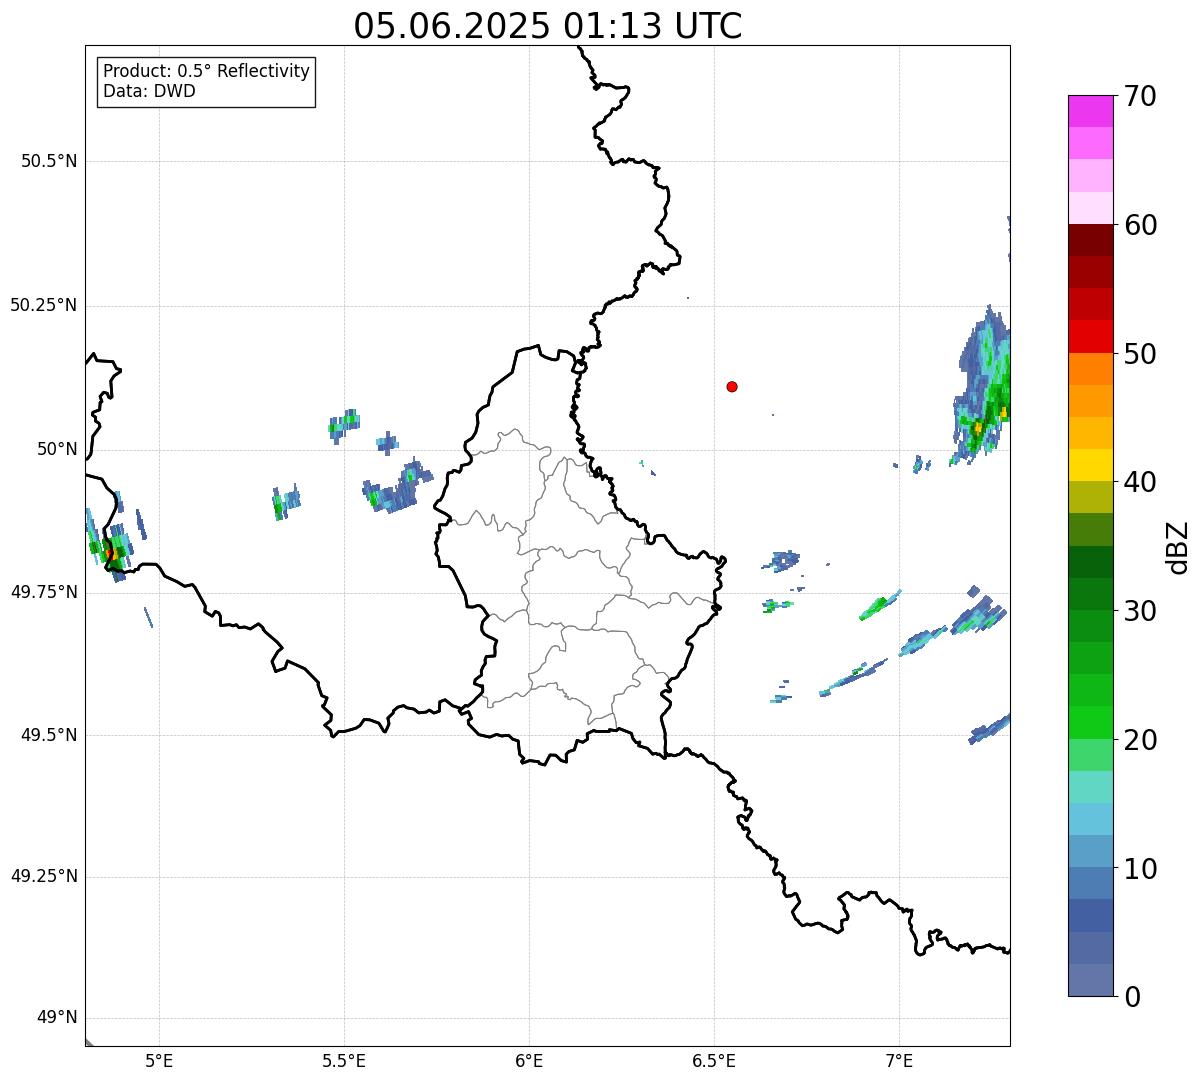The height and width of the screenshot is (1081, 1202).
Task: Click the latitude label 50.5°N
Action: coord(49,161)
